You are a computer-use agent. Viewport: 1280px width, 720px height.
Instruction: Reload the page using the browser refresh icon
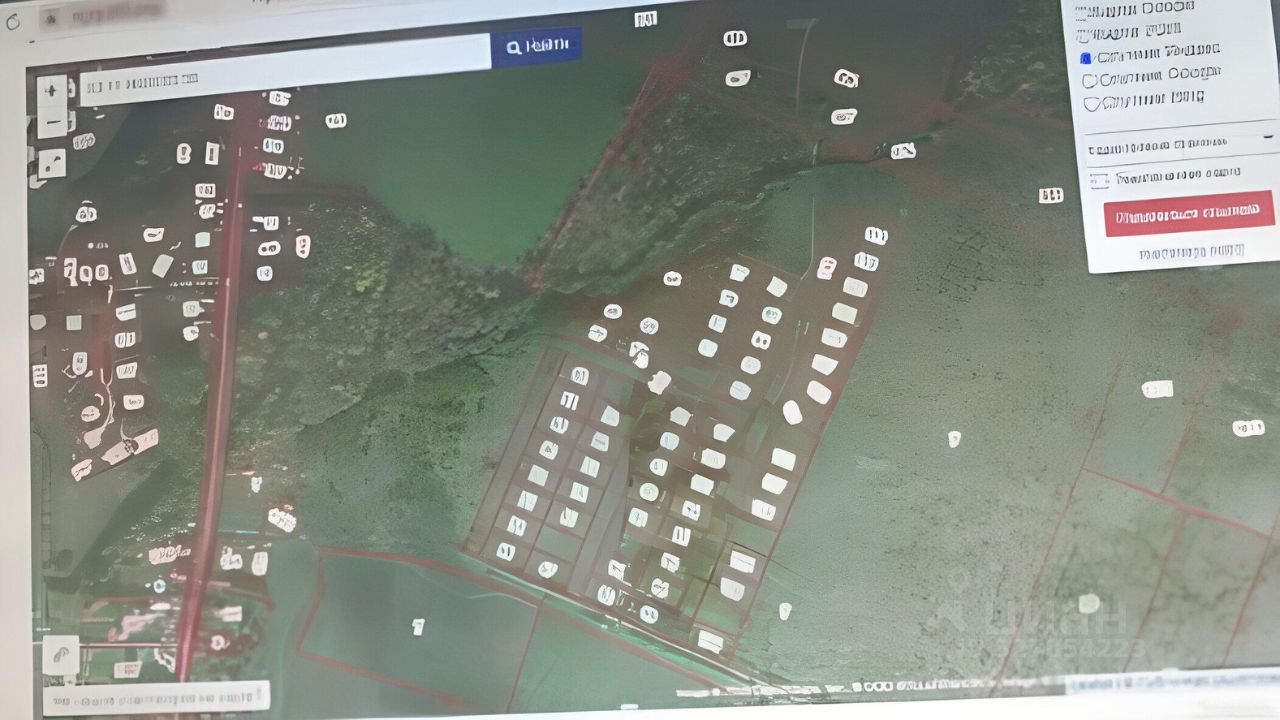[x=14, y=22]
